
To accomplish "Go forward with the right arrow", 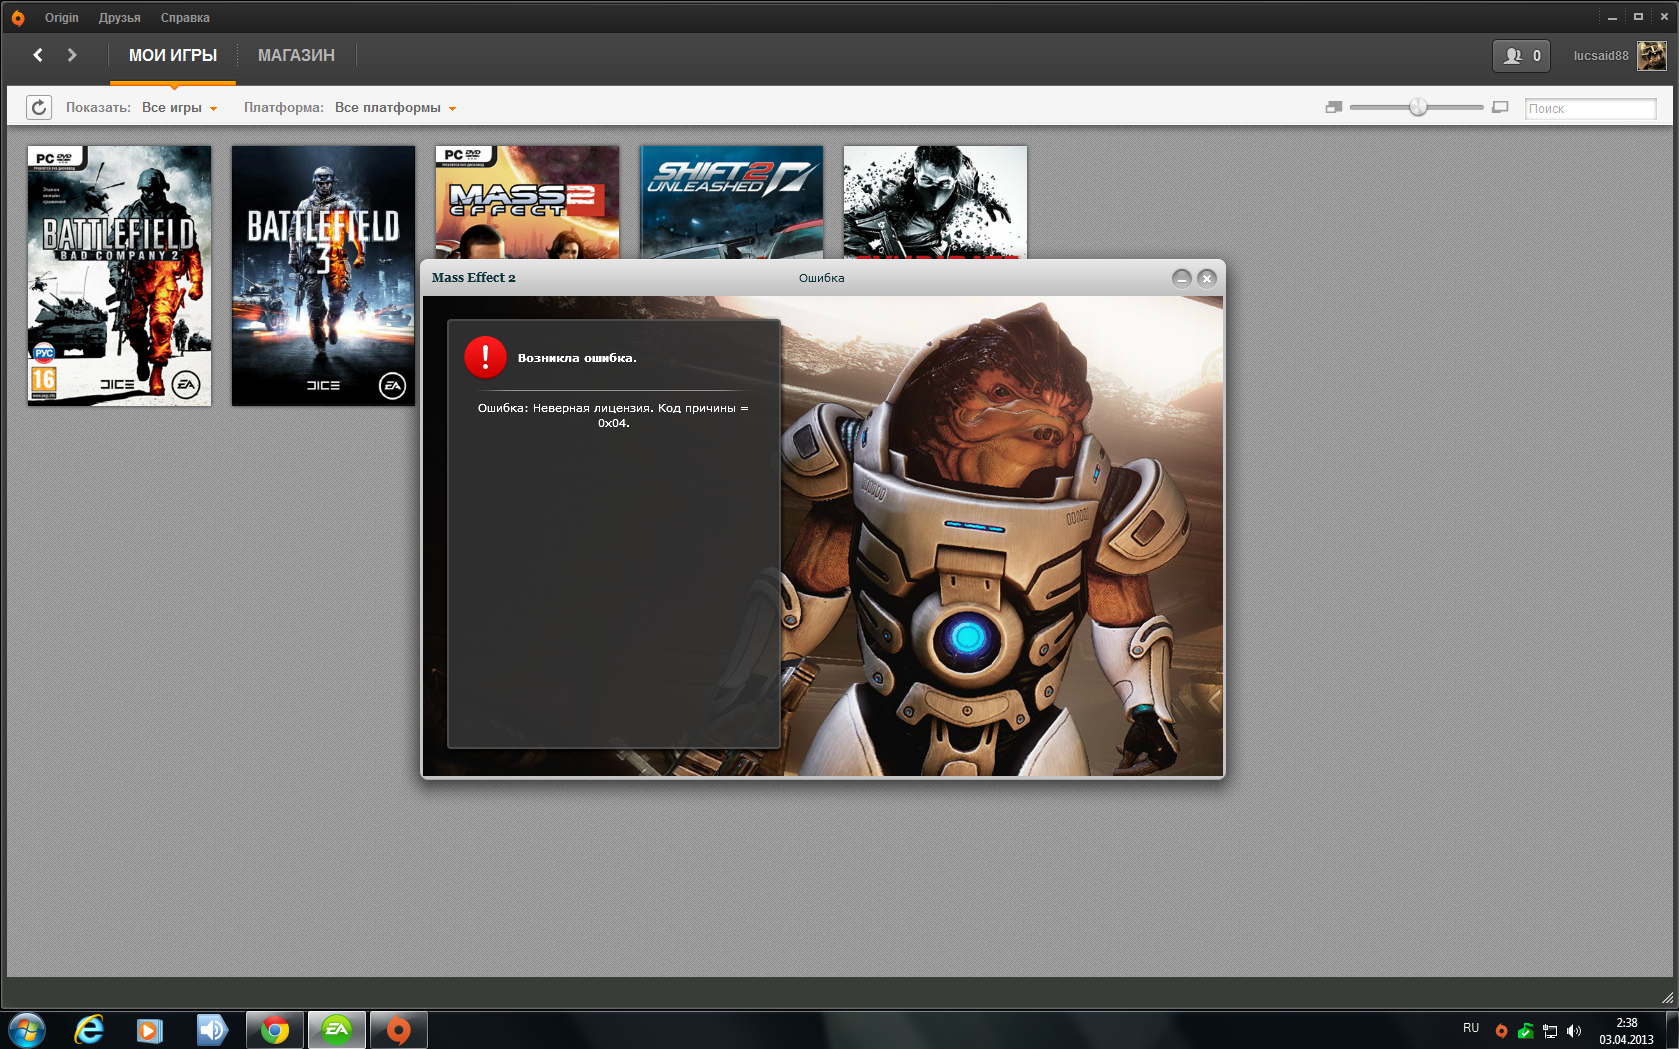I will [x=72, y=55].
